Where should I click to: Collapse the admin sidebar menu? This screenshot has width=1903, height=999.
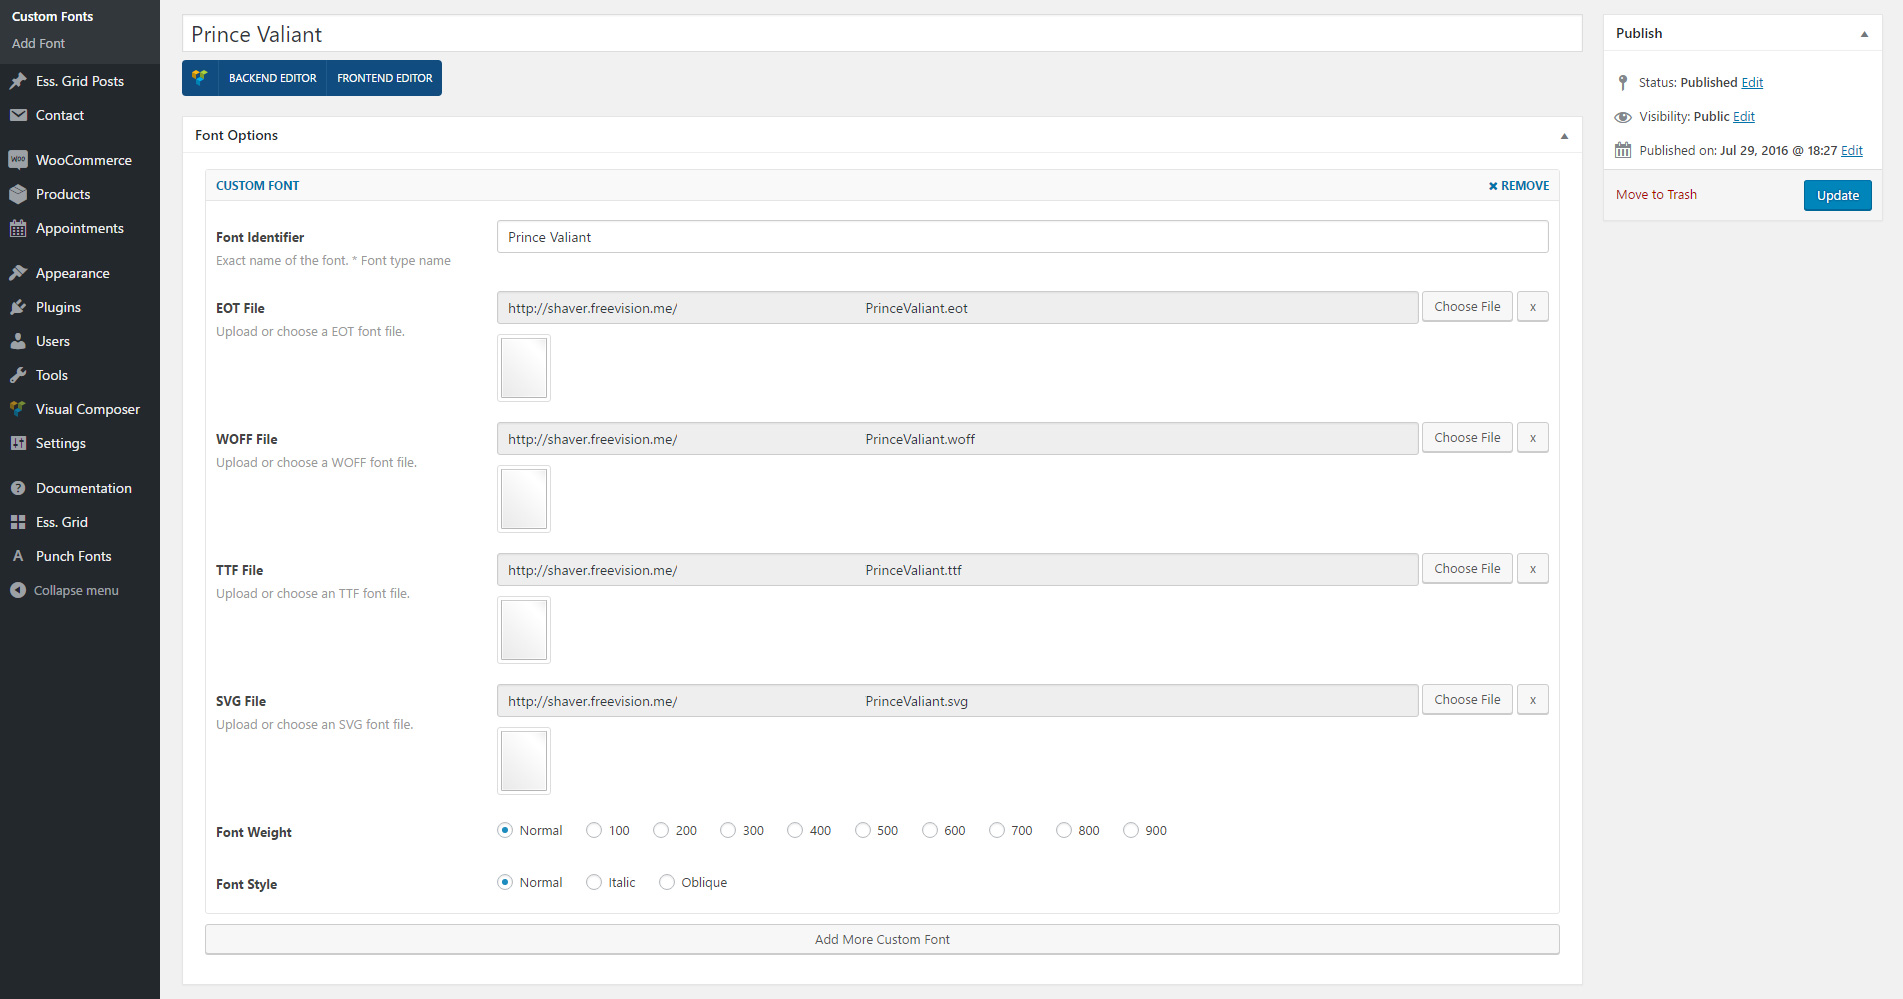pyautogui.click(x=65, y=590)
